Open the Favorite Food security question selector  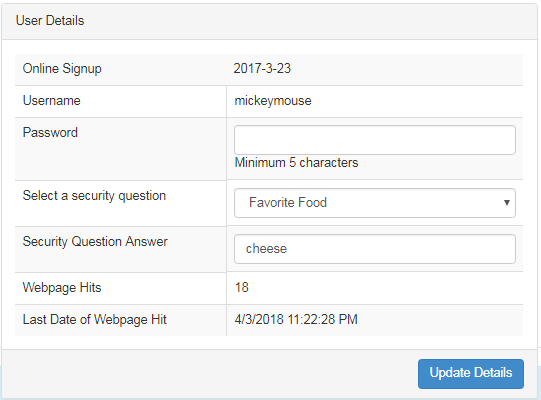[x=375, y=203]
